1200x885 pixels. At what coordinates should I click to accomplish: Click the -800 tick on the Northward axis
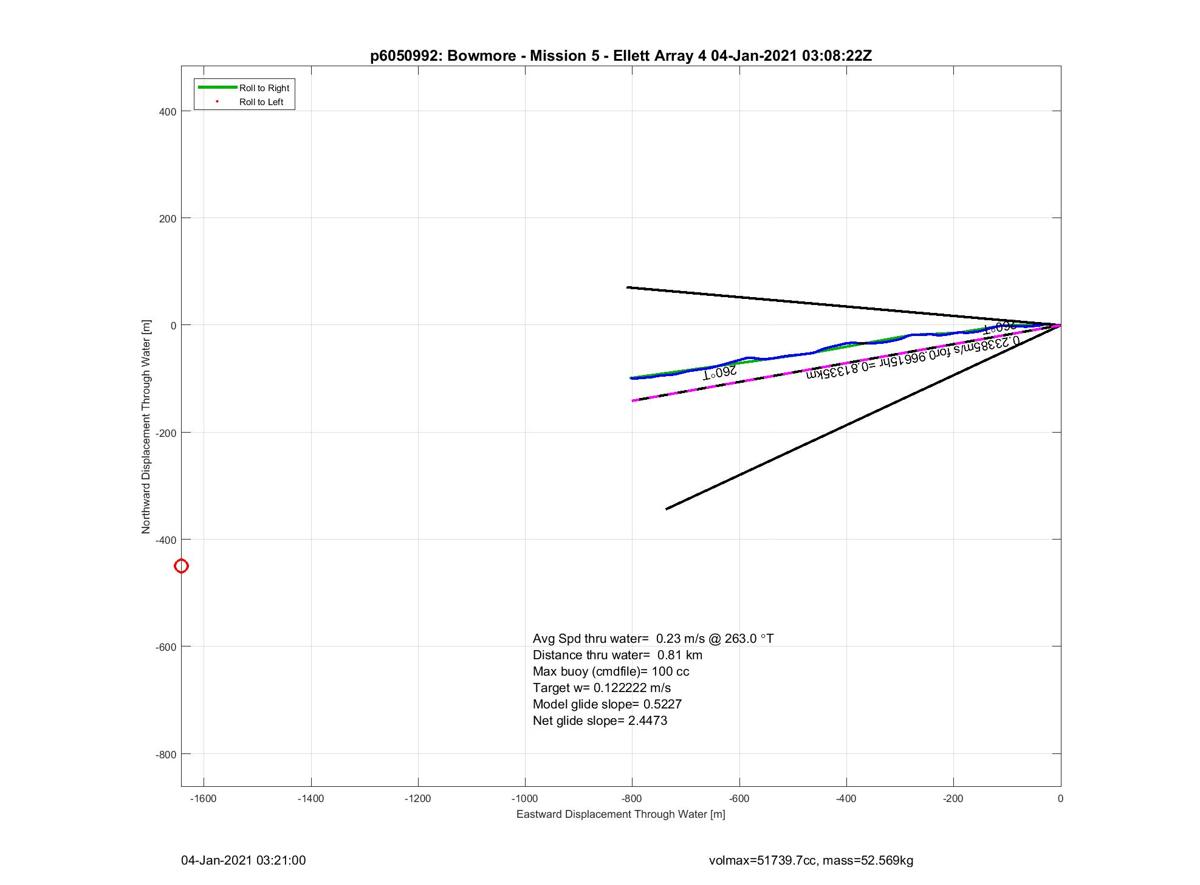(164, 754)
